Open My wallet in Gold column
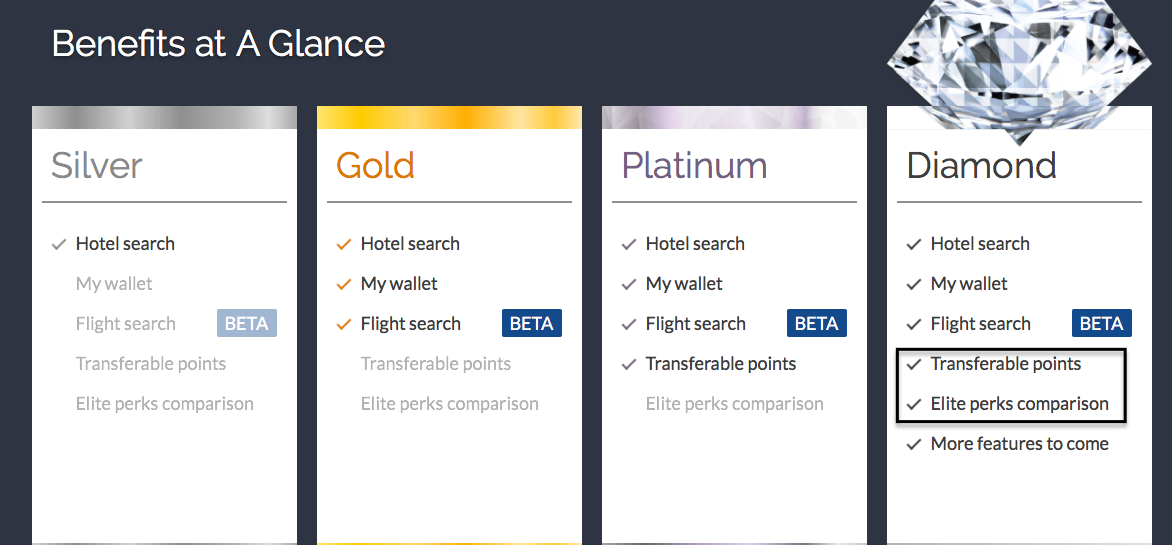The width and height of the screenshot is (1172, 545). tap(399, 284)
